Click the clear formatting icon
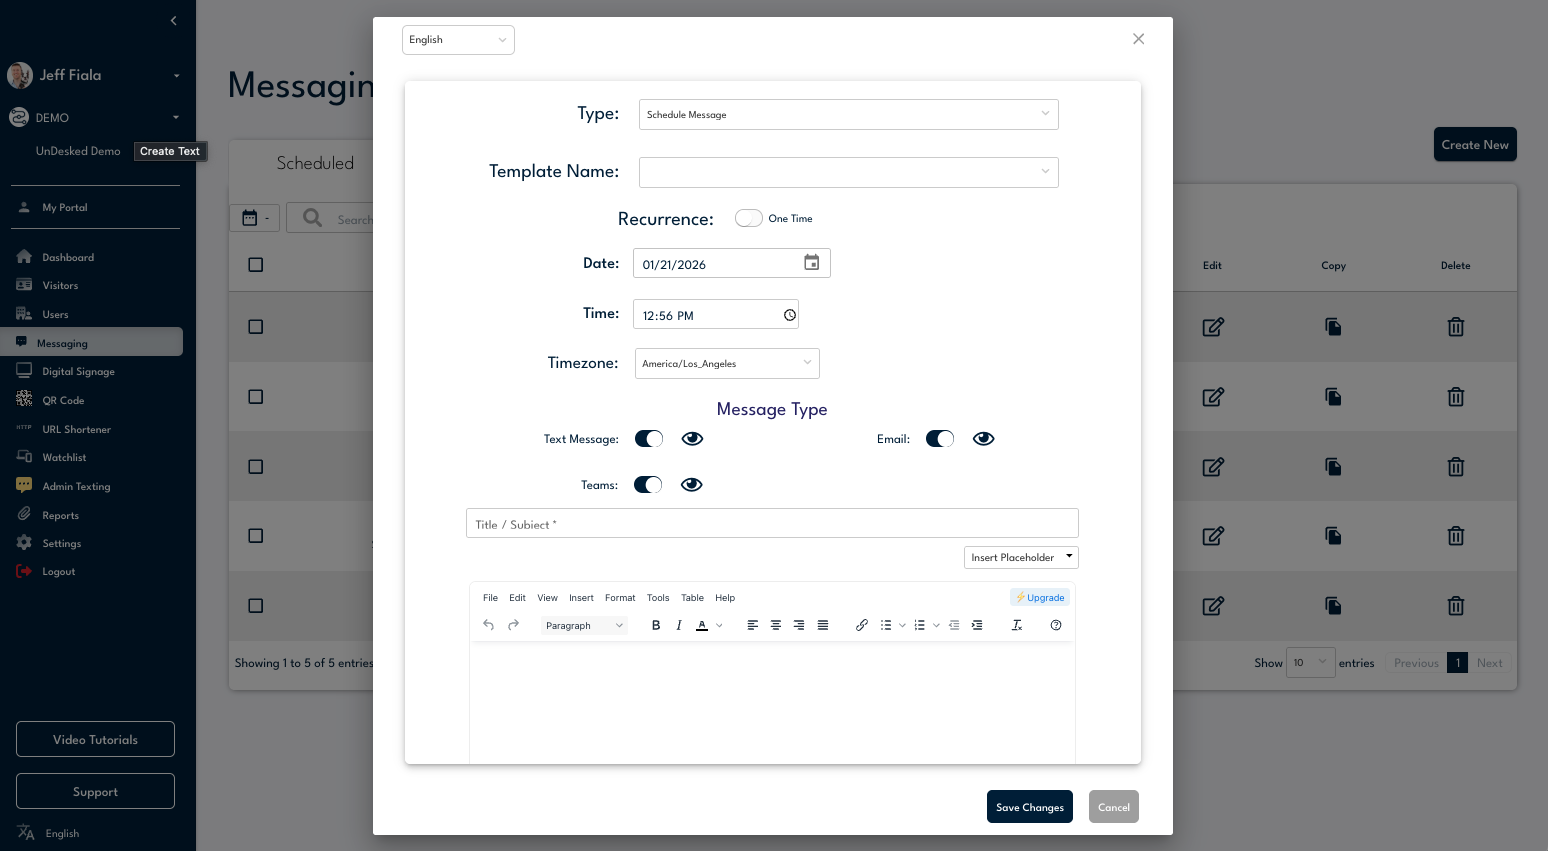 [x=1017, y=625]
